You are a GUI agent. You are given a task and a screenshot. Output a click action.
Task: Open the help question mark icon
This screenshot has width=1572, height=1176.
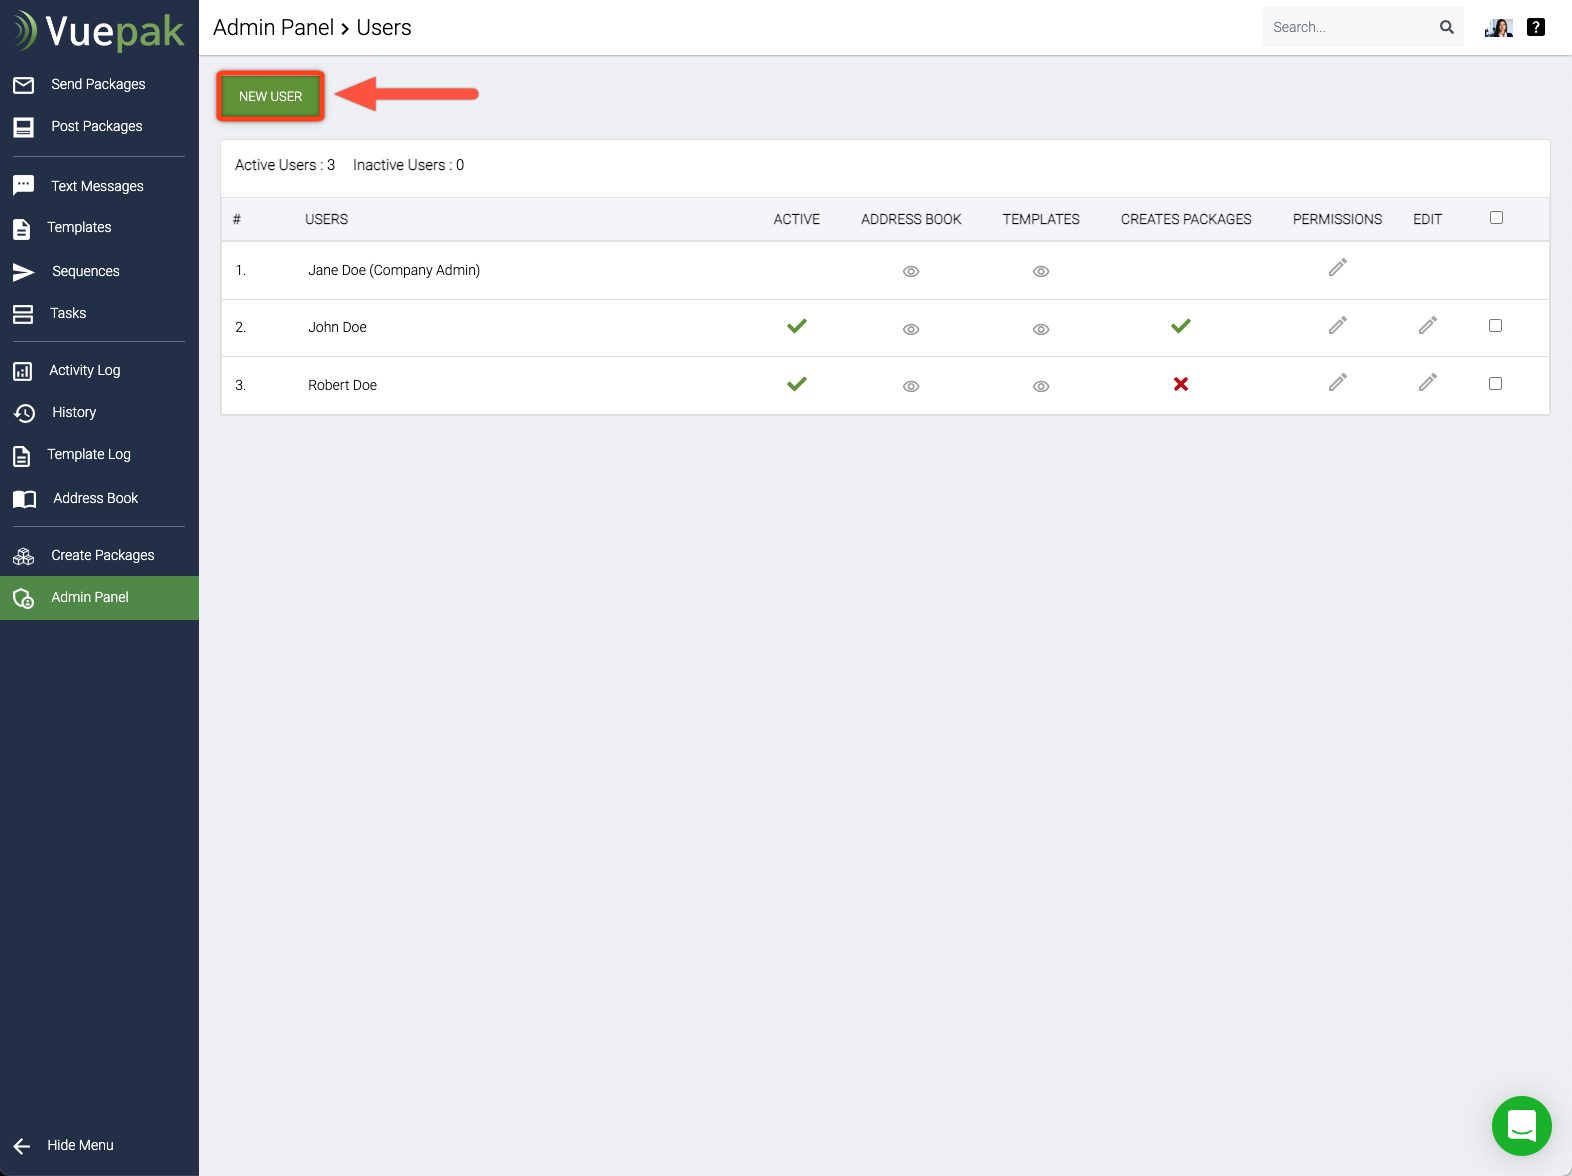click(x=1536, y=27)
